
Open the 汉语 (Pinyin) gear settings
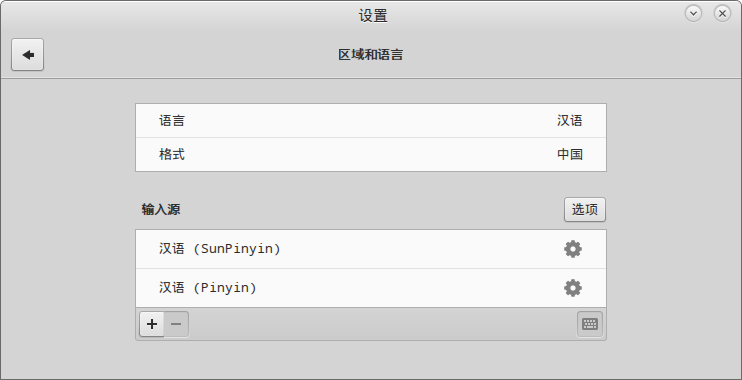coord(573,288)
